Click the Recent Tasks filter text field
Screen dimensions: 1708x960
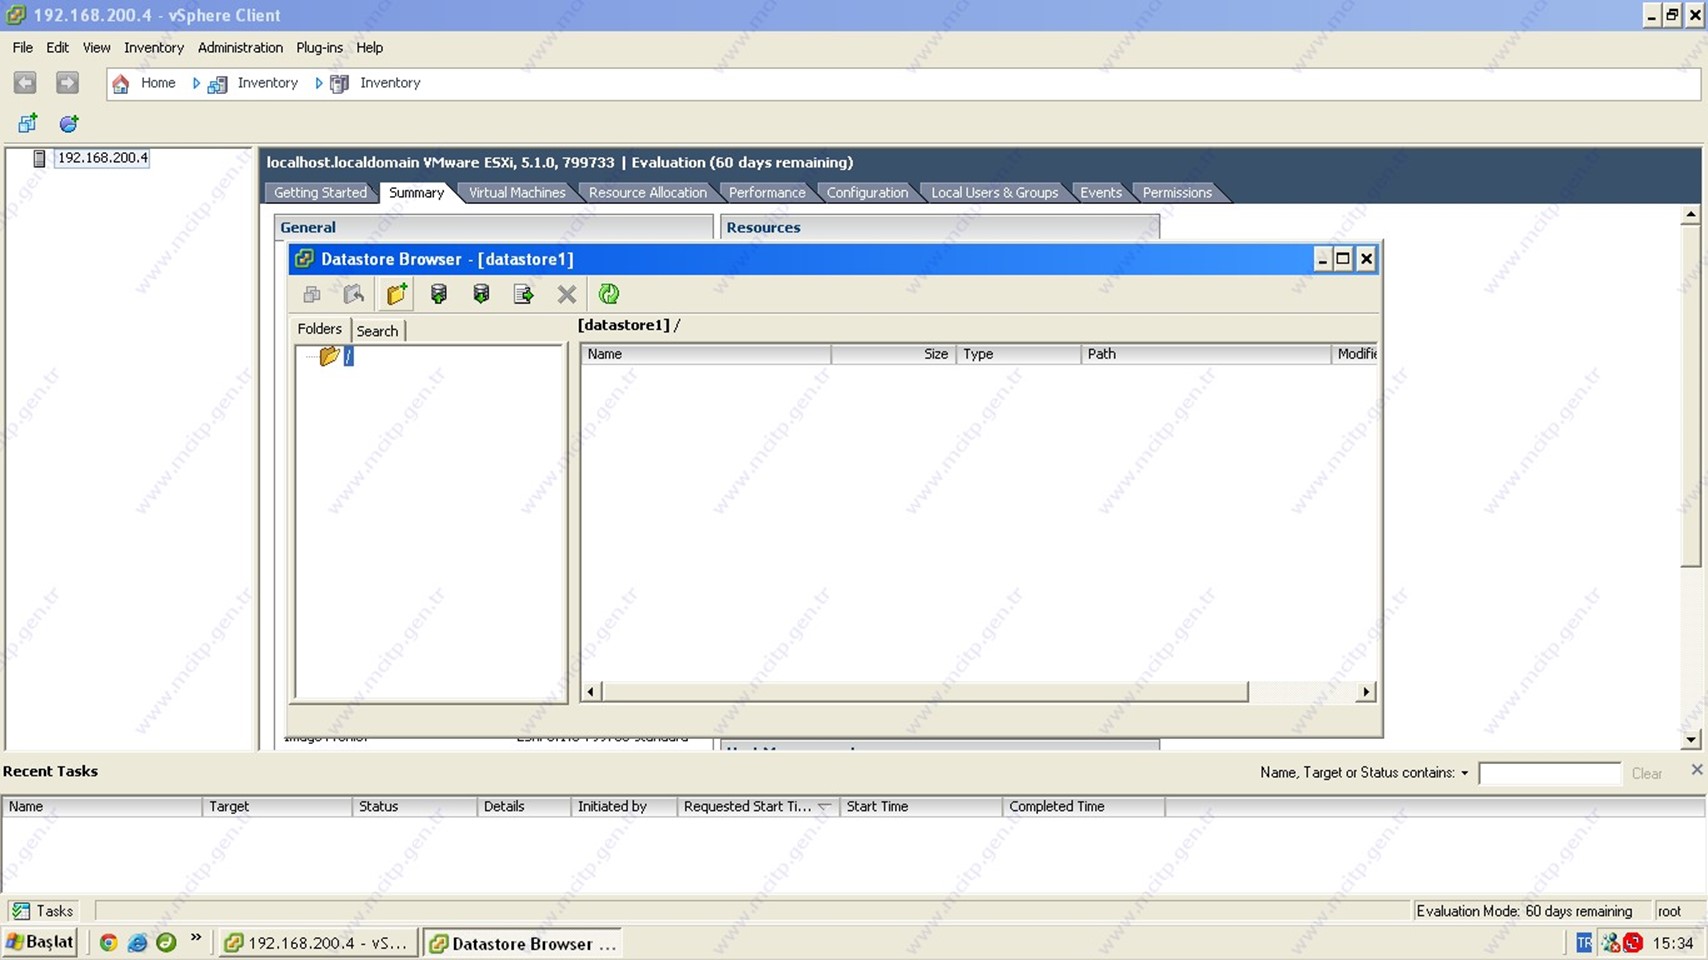point(1549,773)
